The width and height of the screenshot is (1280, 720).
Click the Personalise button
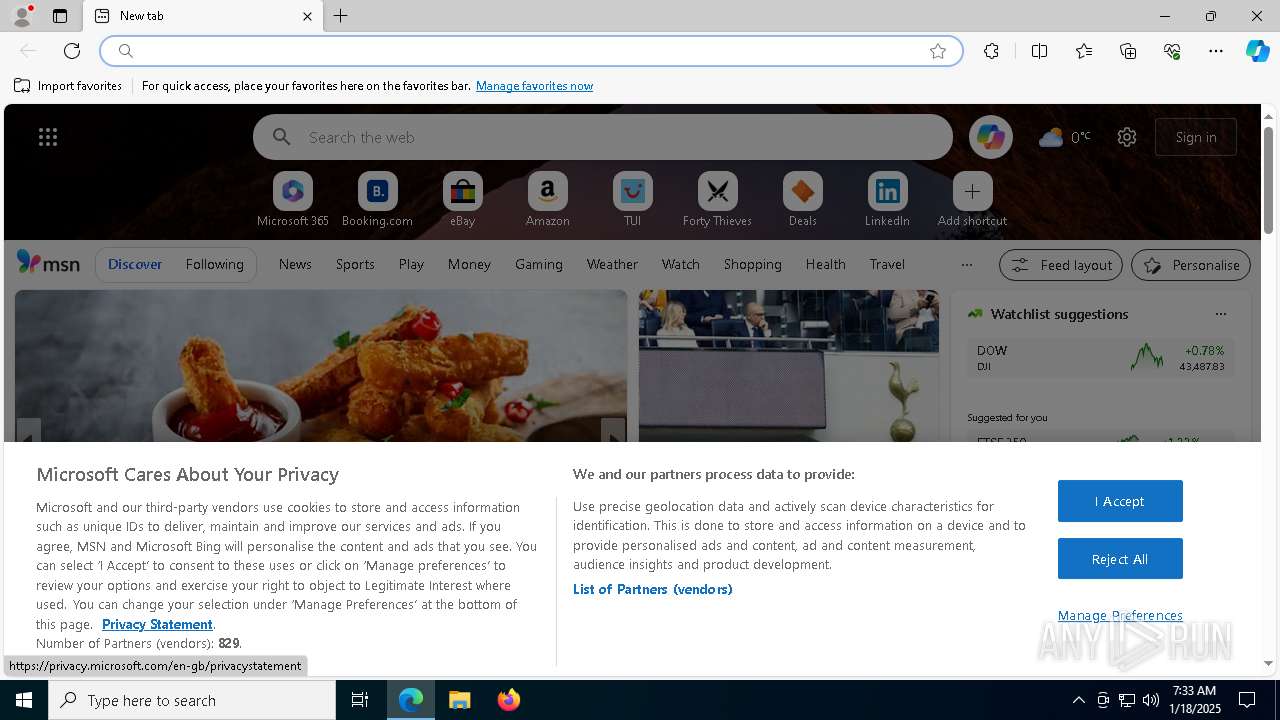[x=1191, y=265]
